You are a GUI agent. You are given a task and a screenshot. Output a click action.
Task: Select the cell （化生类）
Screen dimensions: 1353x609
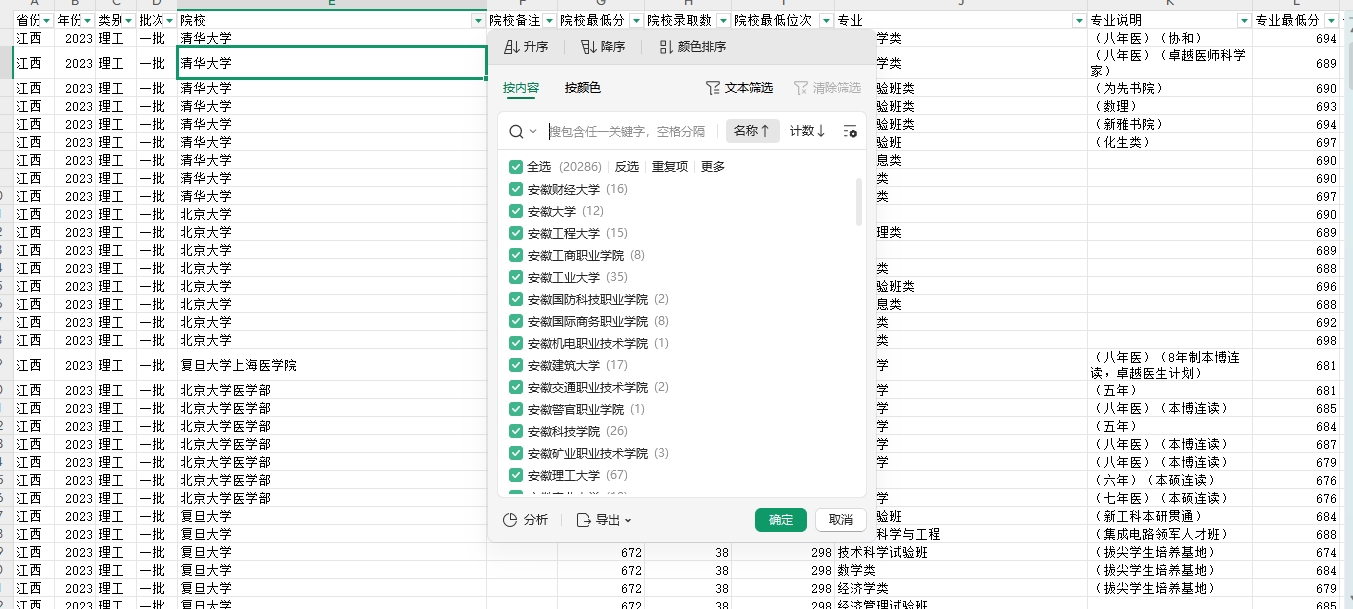pos(1170,142)
